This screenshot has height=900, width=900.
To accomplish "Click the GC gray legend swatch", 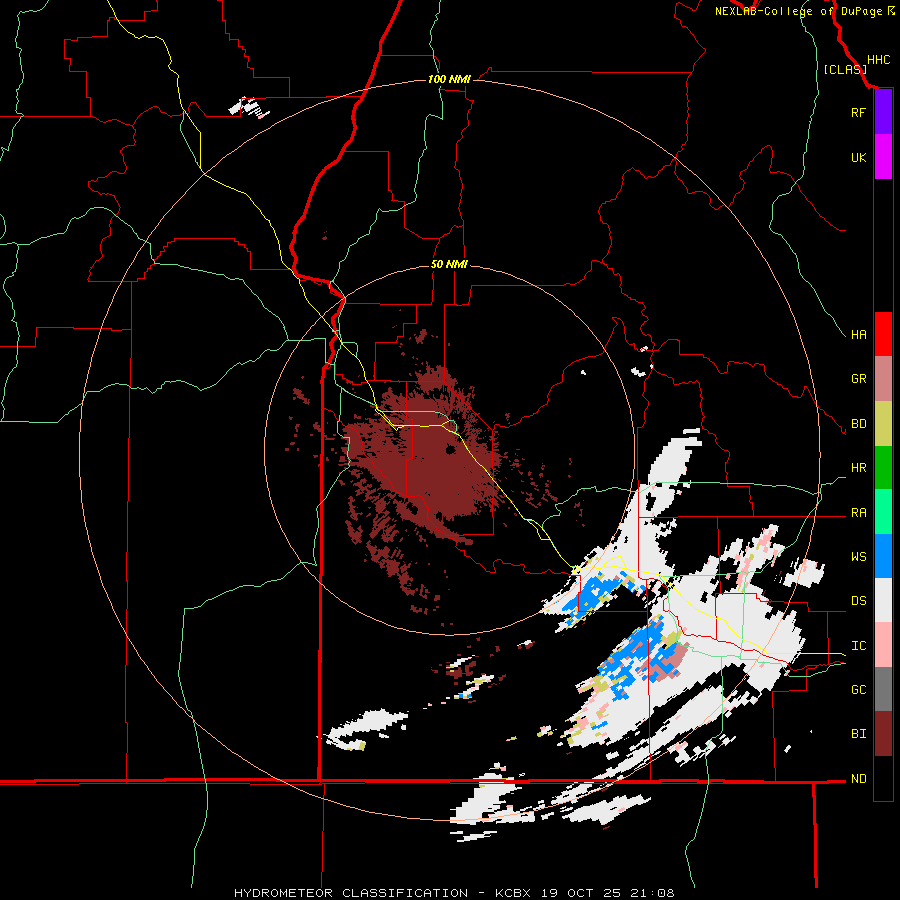I will pos(883,689).
